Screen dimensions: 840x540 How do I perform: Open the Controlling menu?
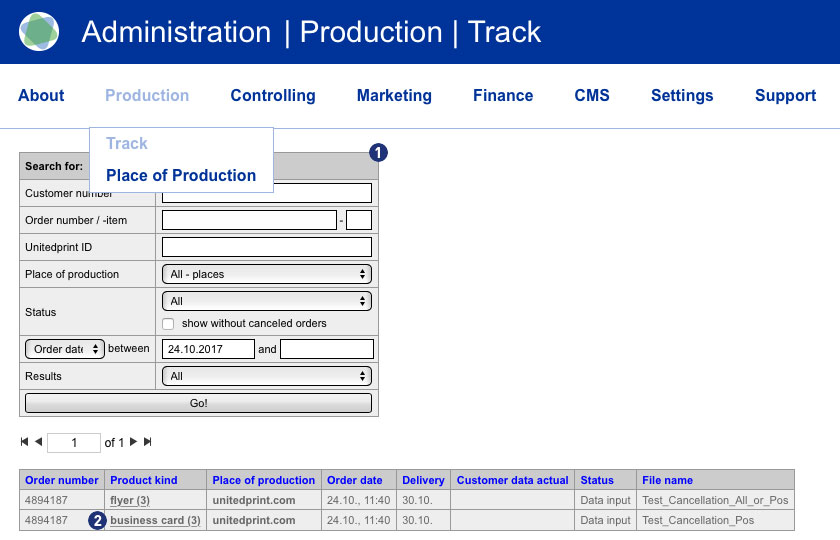[x=272, y=96]
